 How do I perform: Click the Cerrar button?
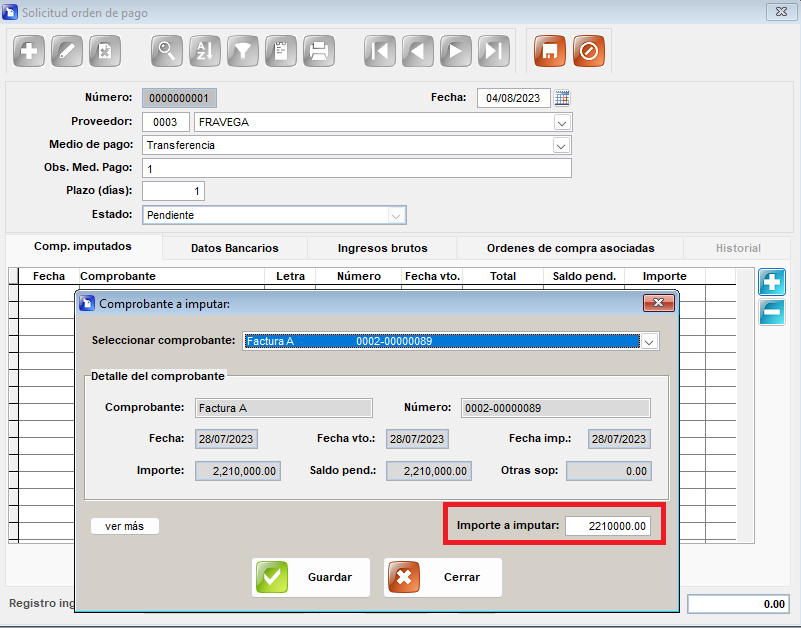(443, 577)
